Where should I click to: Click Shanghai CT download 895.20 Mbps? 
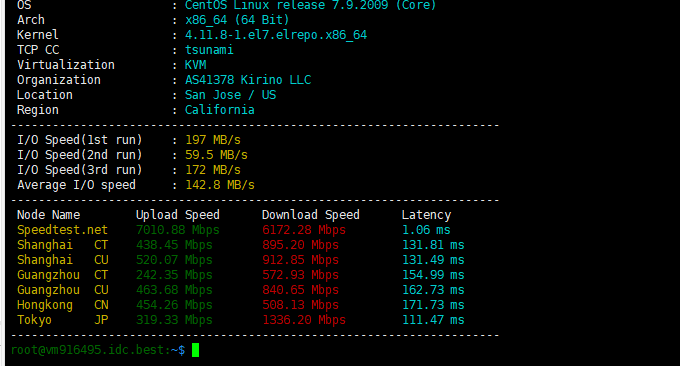coord(300,245)
